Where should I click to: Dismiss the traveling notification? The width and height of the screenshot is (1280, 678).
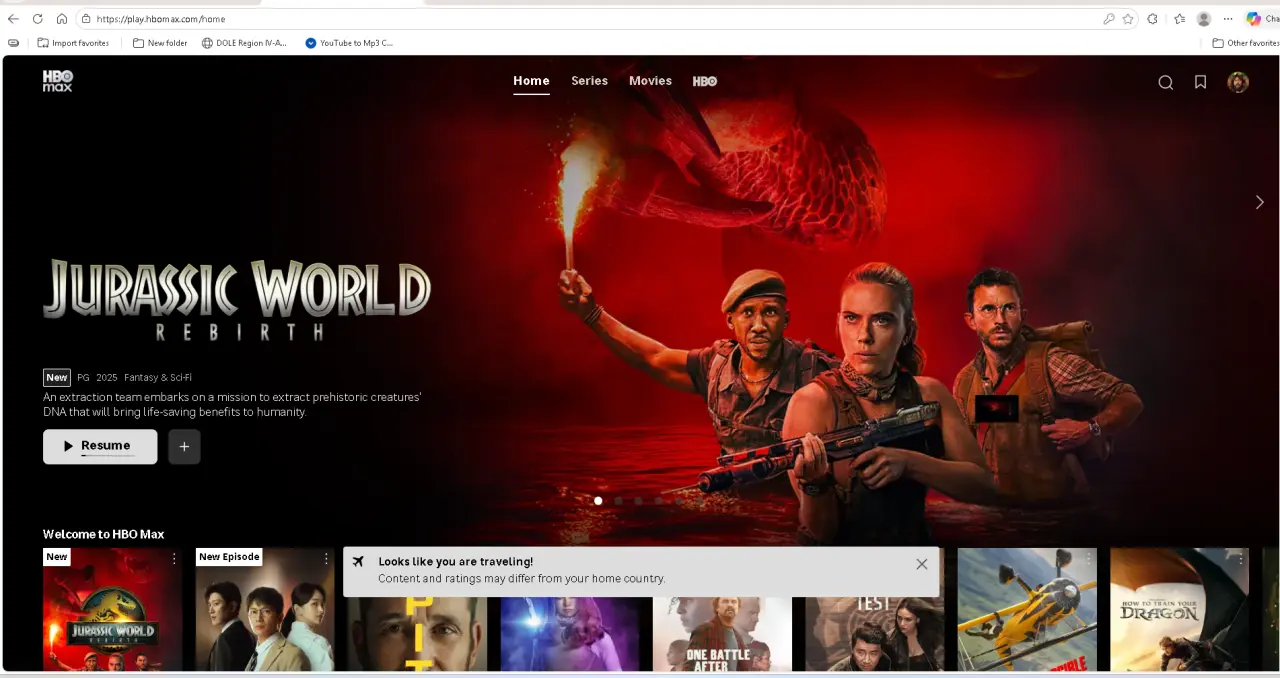tap(922, 564)
